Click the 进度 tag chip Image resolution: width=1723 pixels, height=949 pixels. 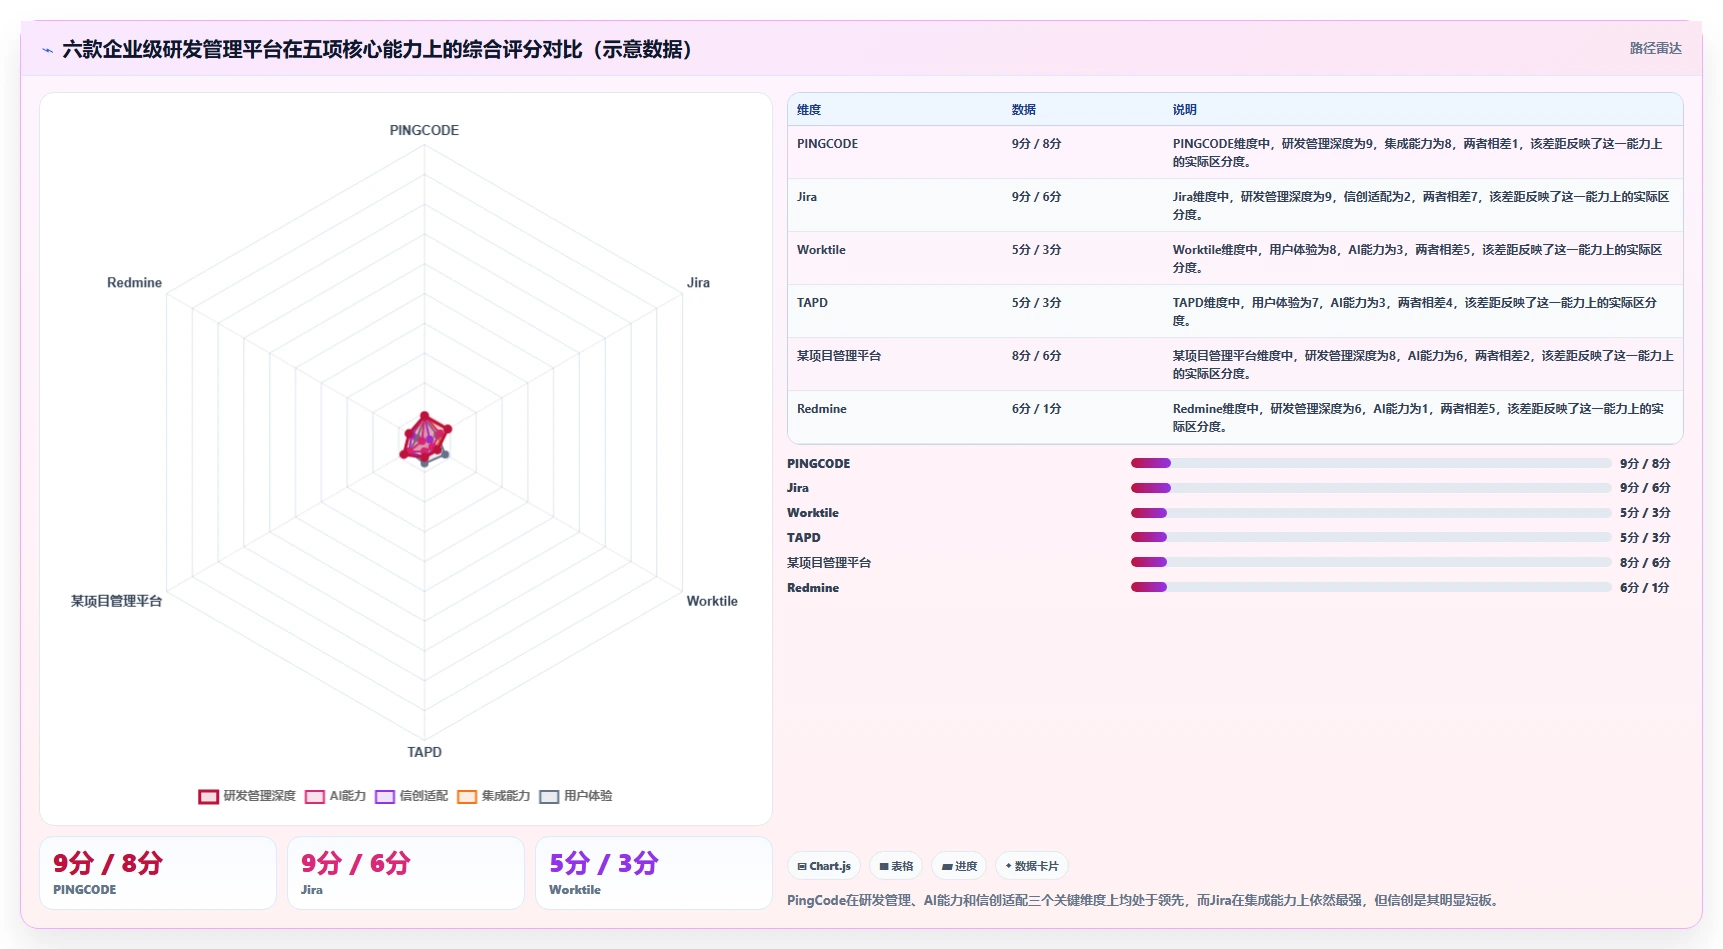pos(959,866)
